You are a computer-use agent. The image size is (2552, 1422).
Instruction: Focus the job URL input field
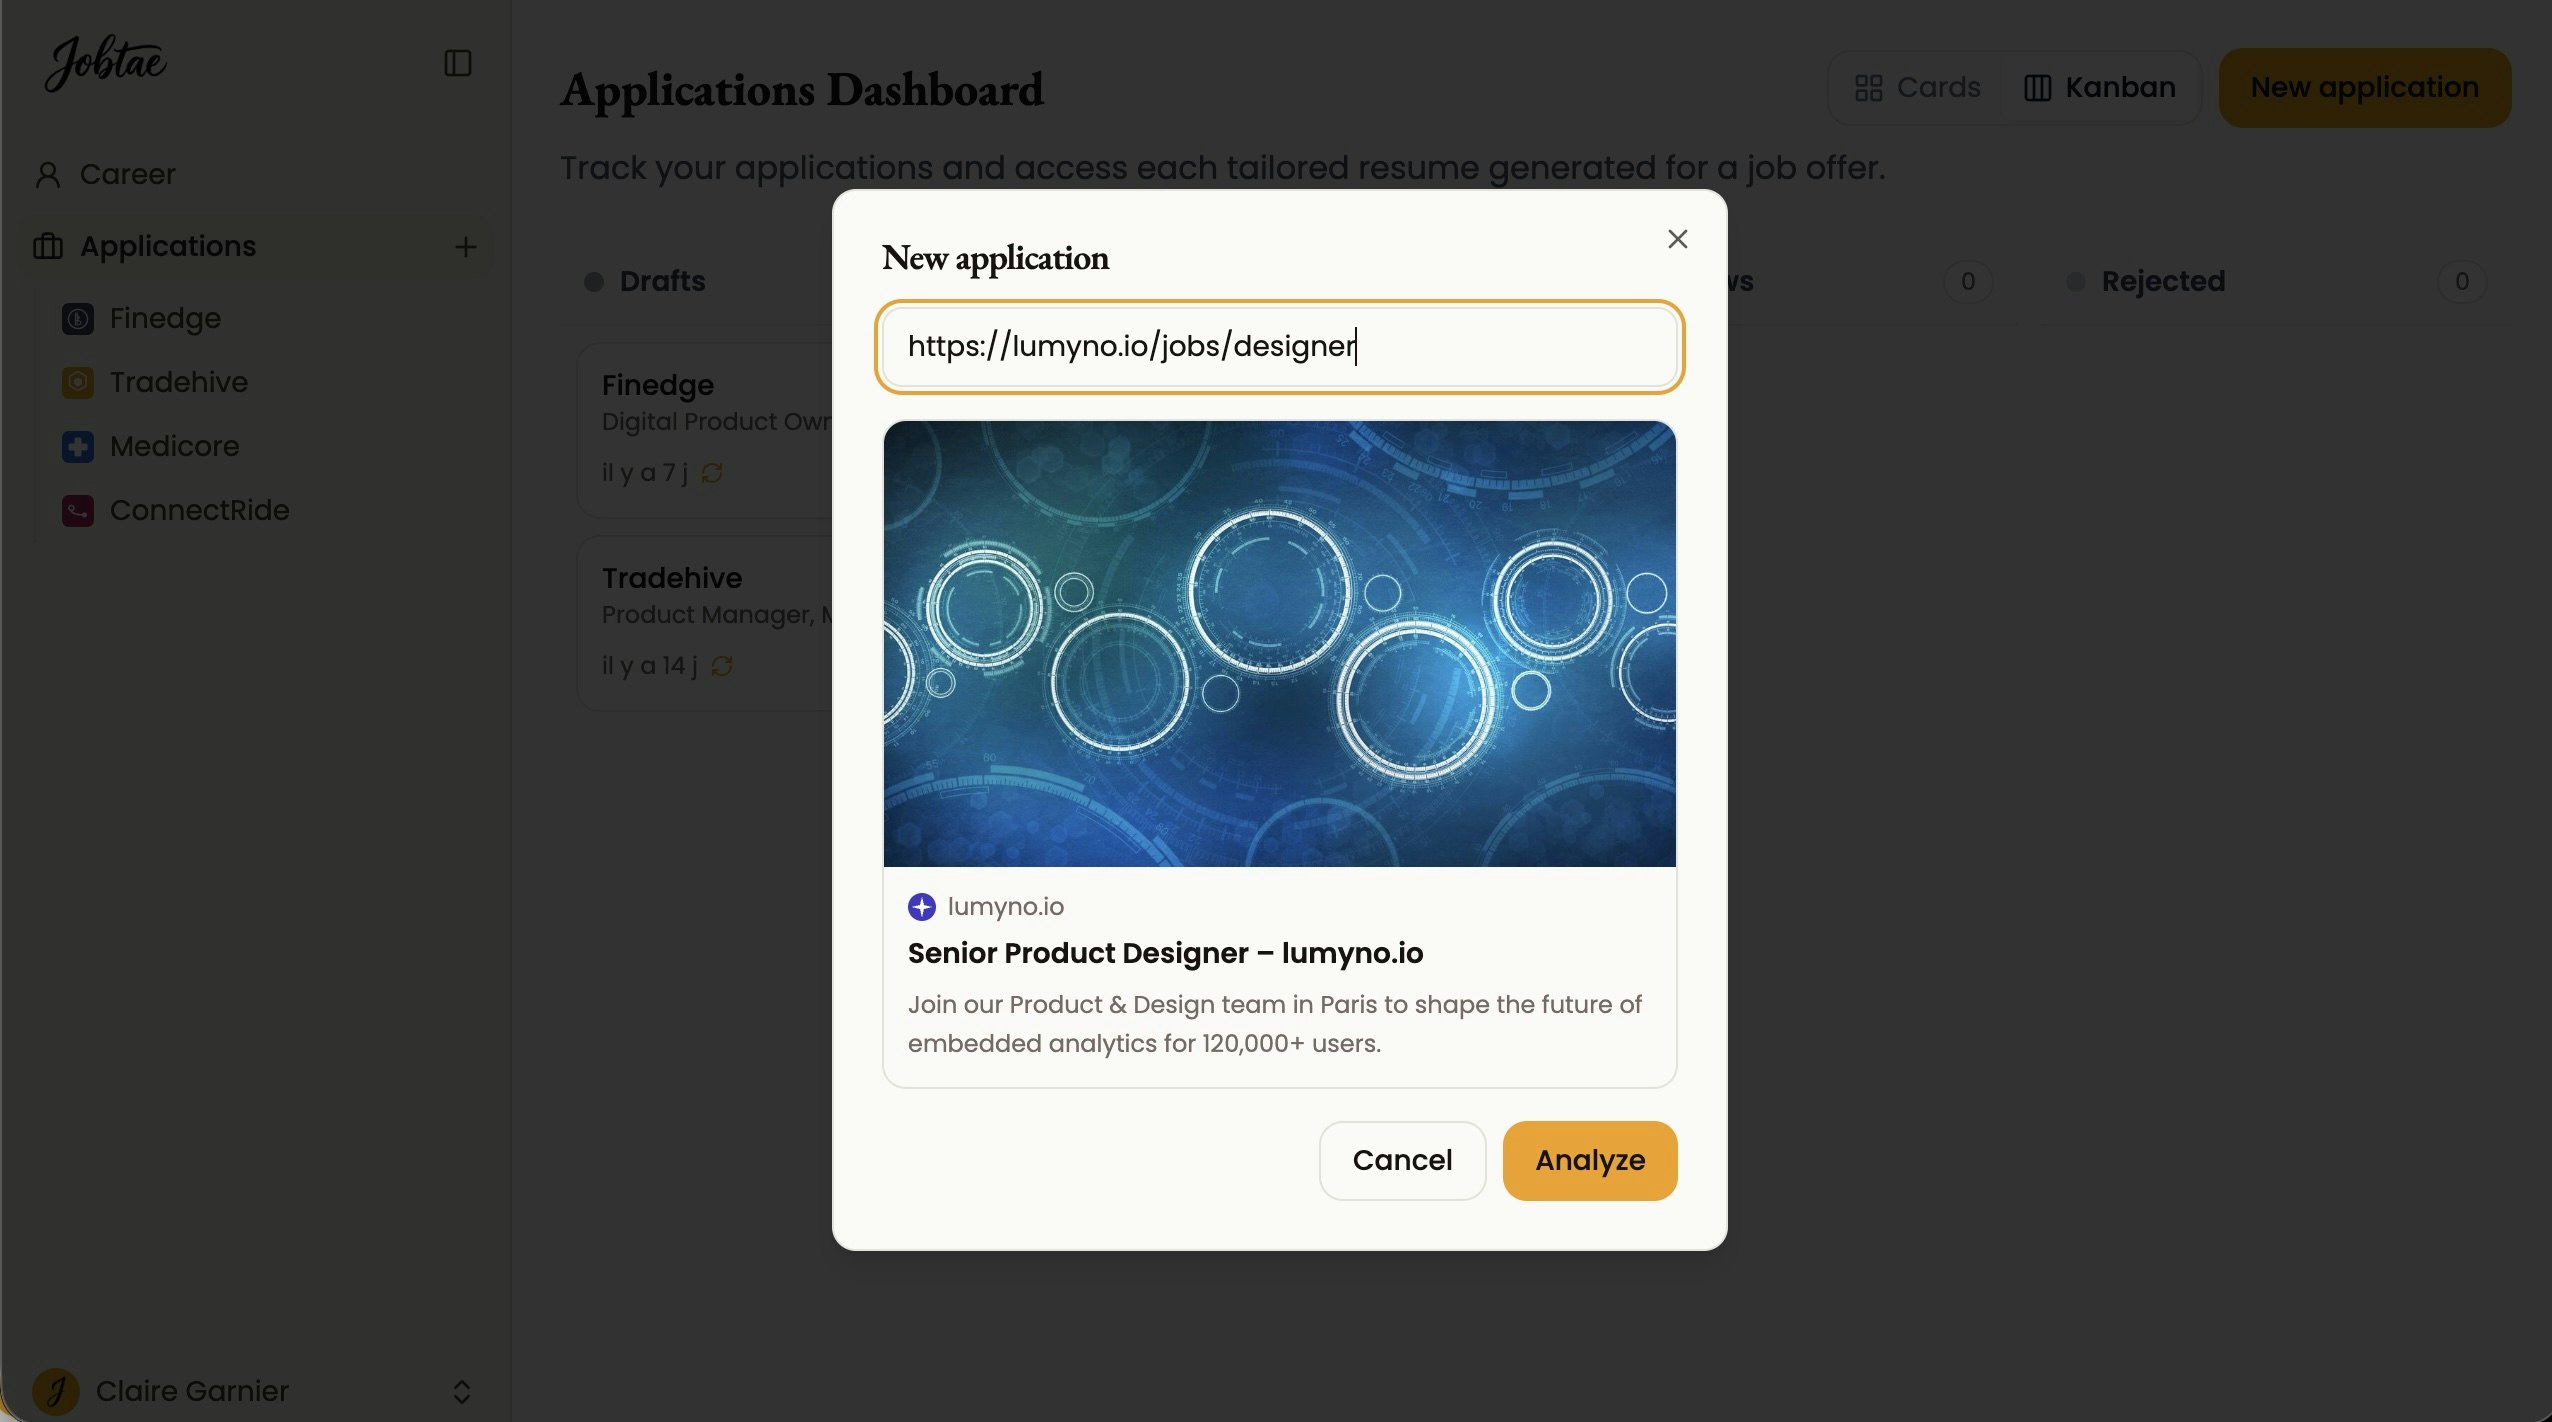(x=1280, y=346)
